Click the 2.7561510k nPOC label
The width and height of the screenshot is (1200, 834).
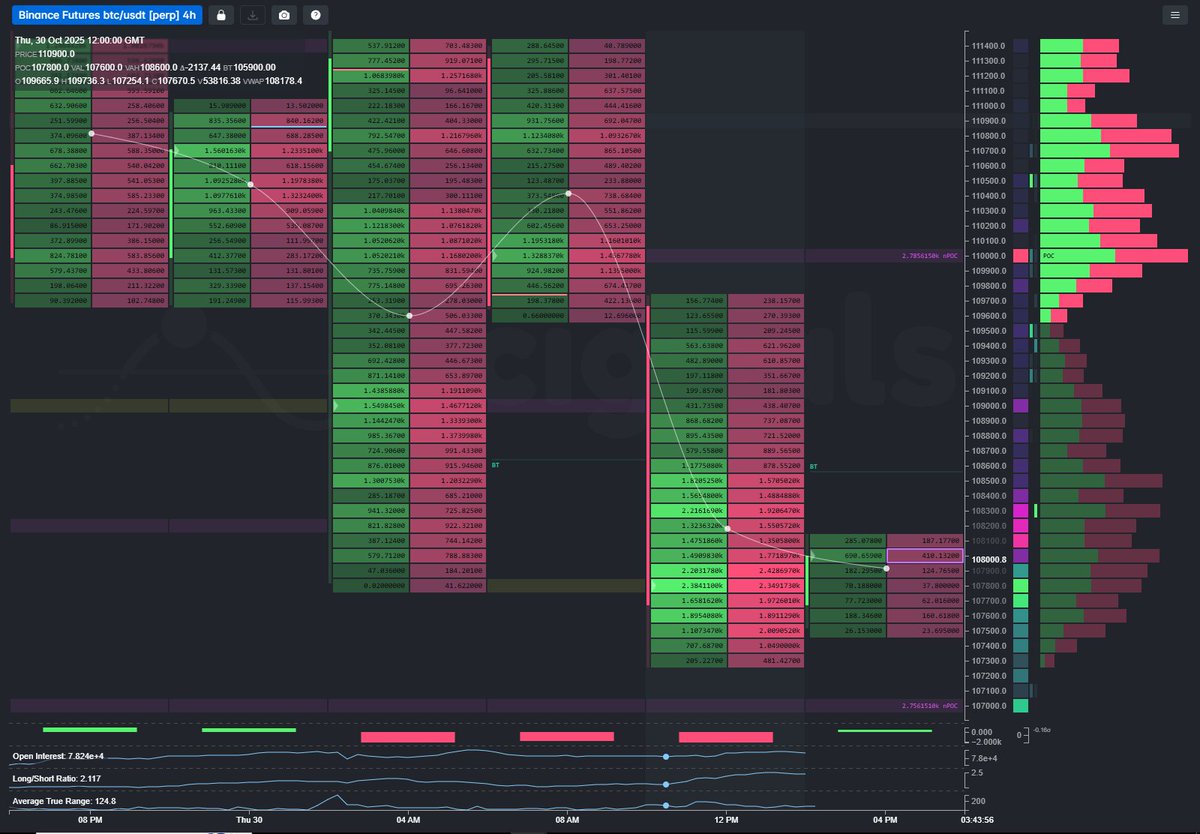tap(925, 704)
